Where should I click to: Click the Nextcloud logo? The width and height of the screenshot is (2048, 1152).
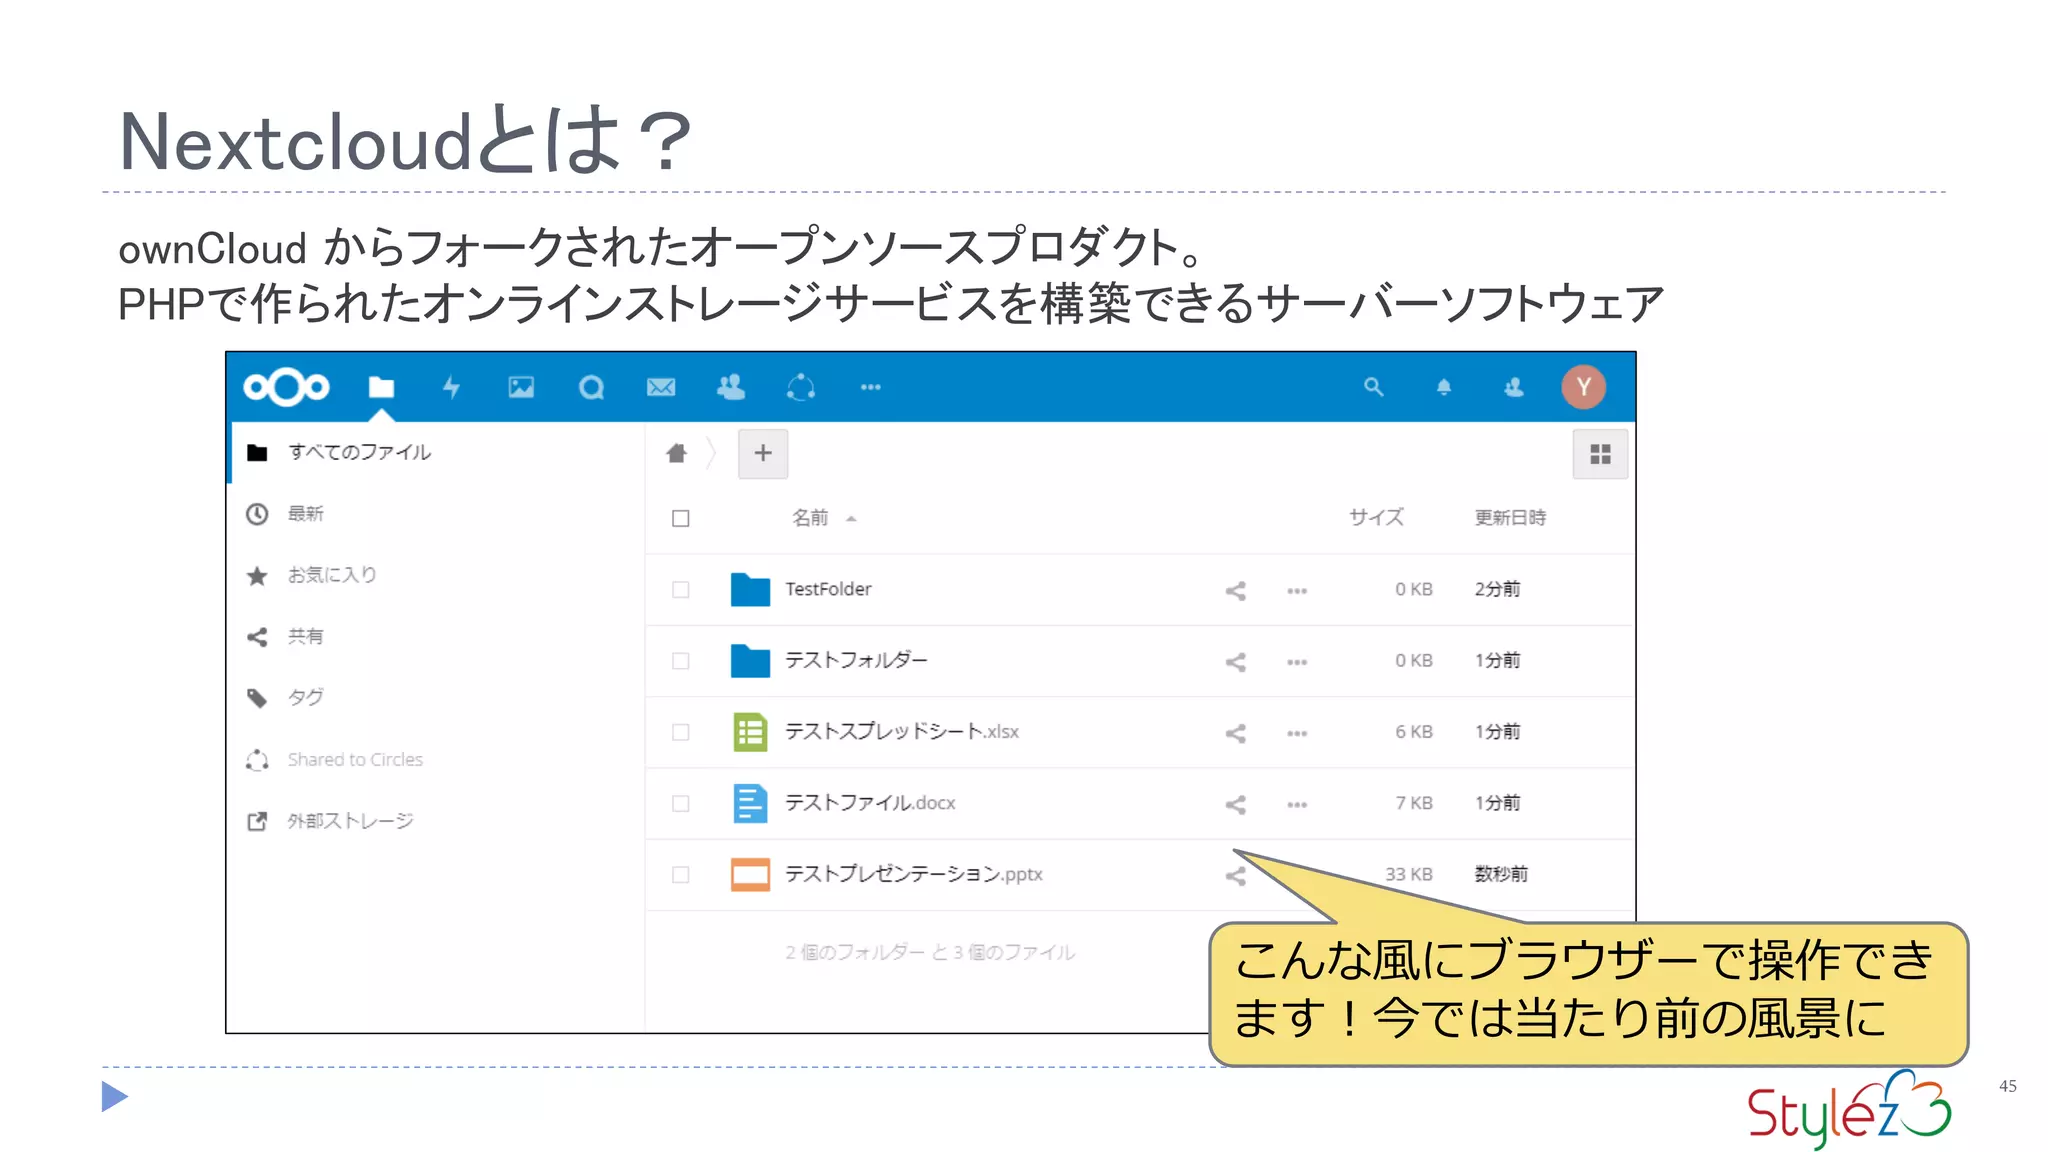click(x=286, y=387)
